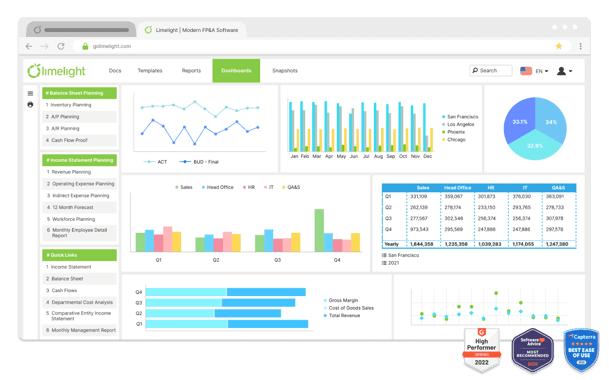The height and width of the screenshot is (380, 609).
Task: Reload the page with the refresh icon
Action: tap(61, 46)
